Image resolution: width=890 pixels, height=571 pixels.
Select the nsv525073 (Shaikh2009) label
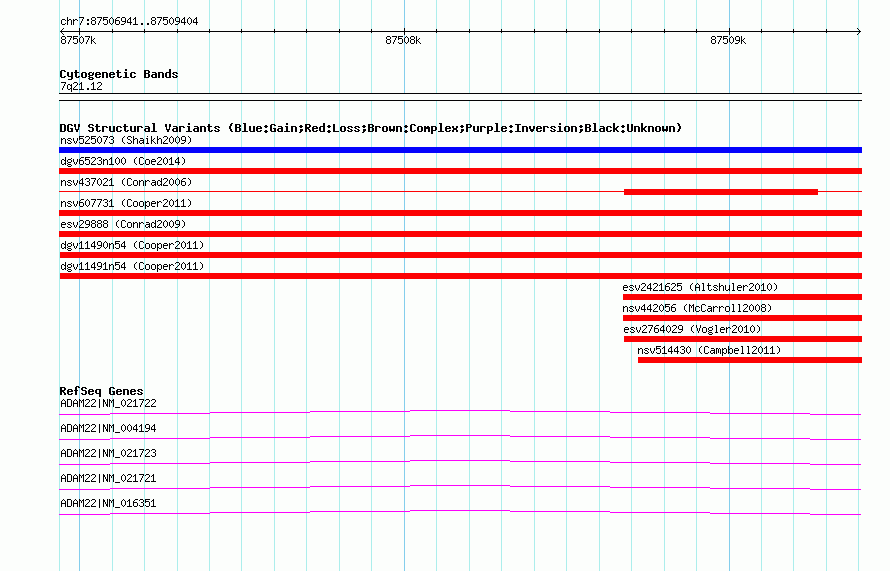126,140
